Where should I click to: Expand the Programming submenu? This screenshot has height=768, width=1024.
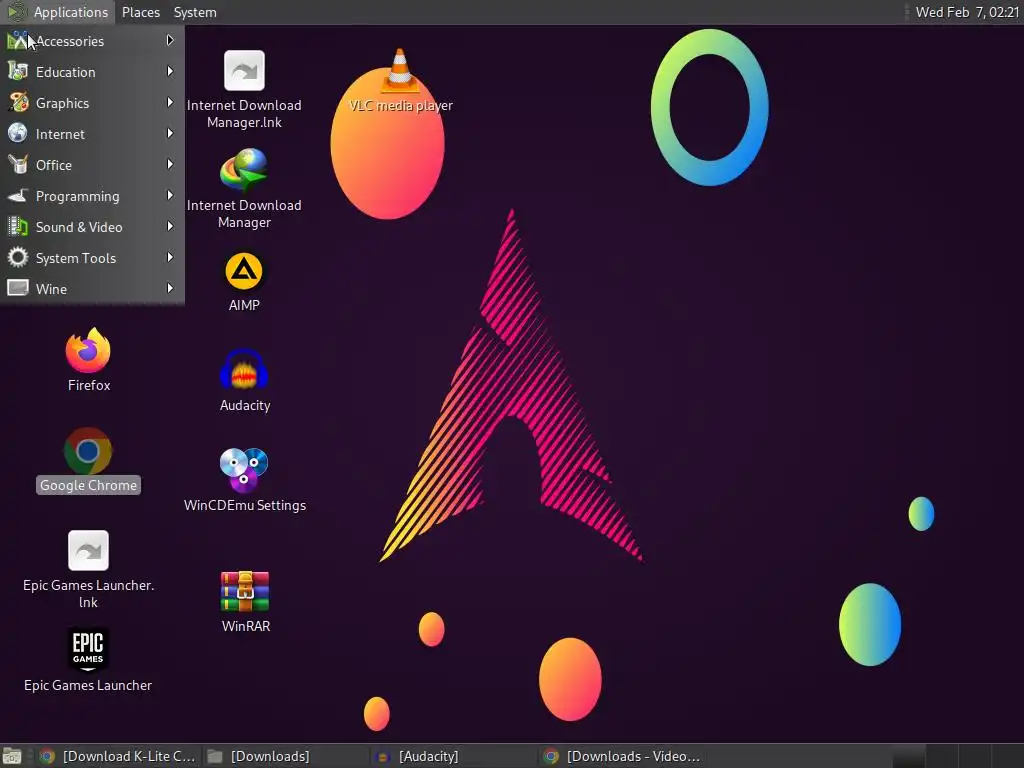(x=92, y=196)
